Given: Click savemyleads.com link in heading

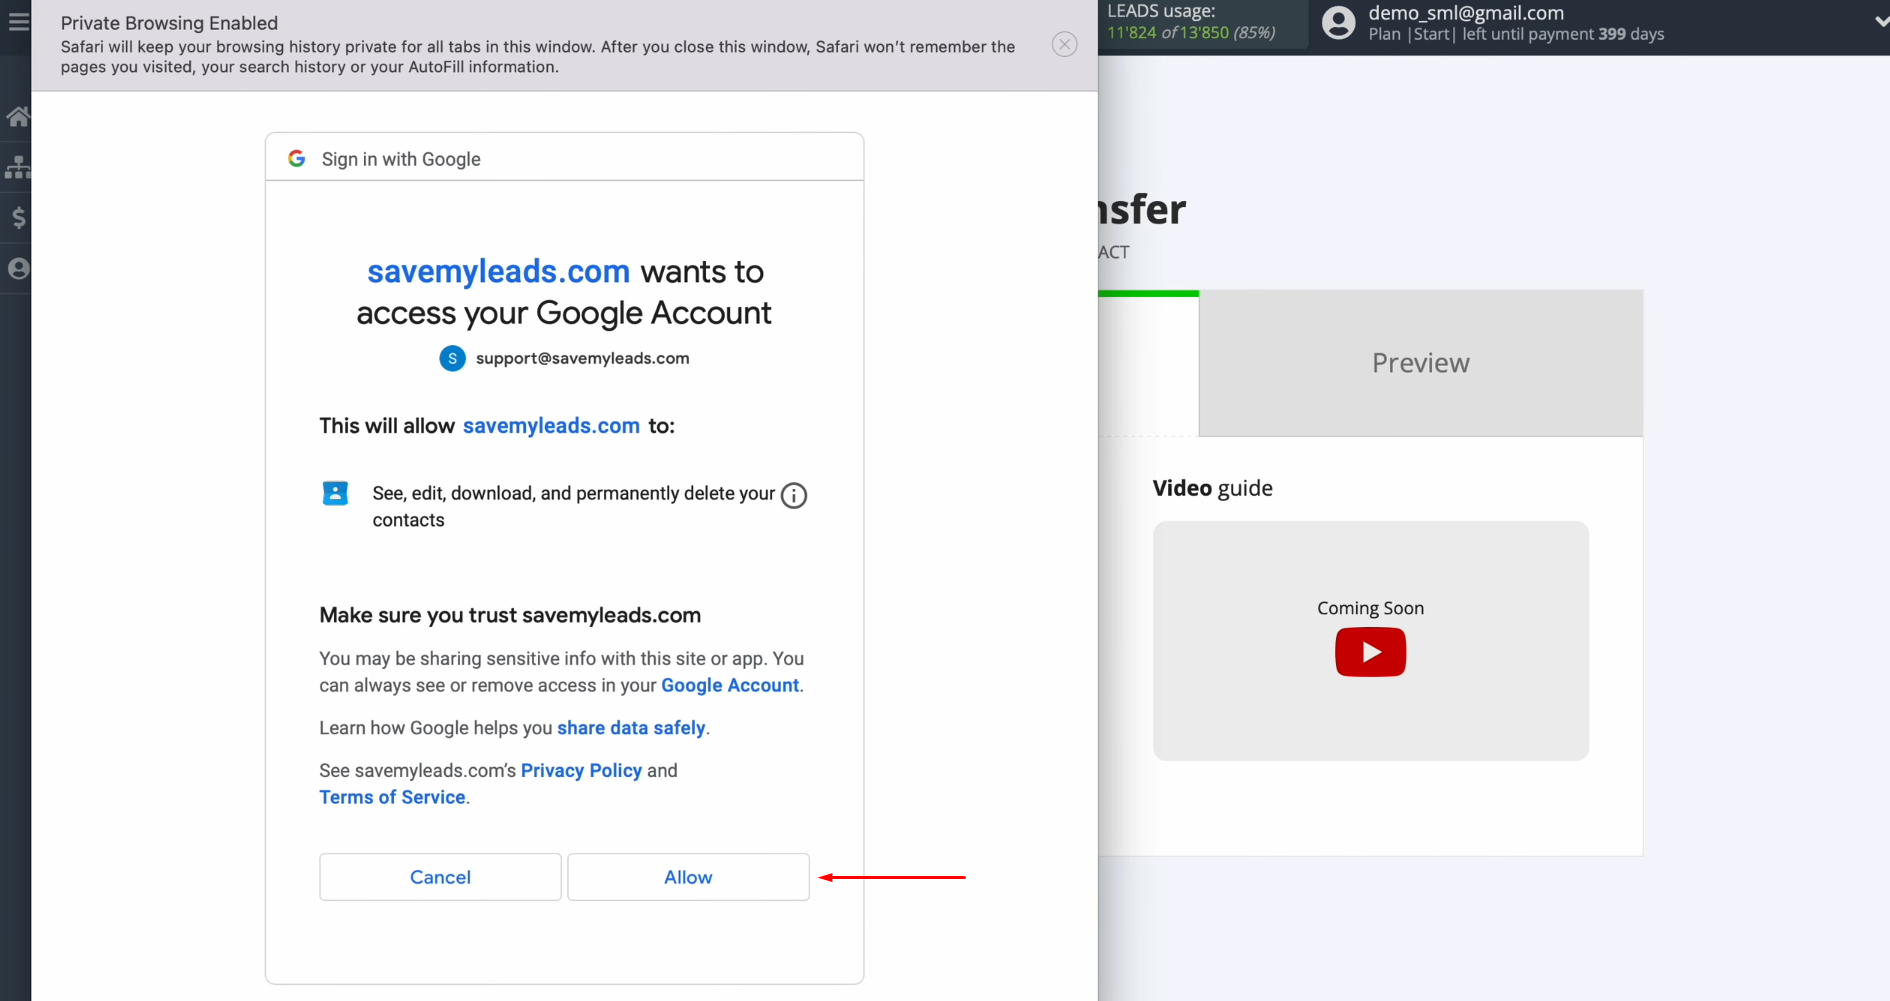Looking at the screenshot, I should 498,271.
